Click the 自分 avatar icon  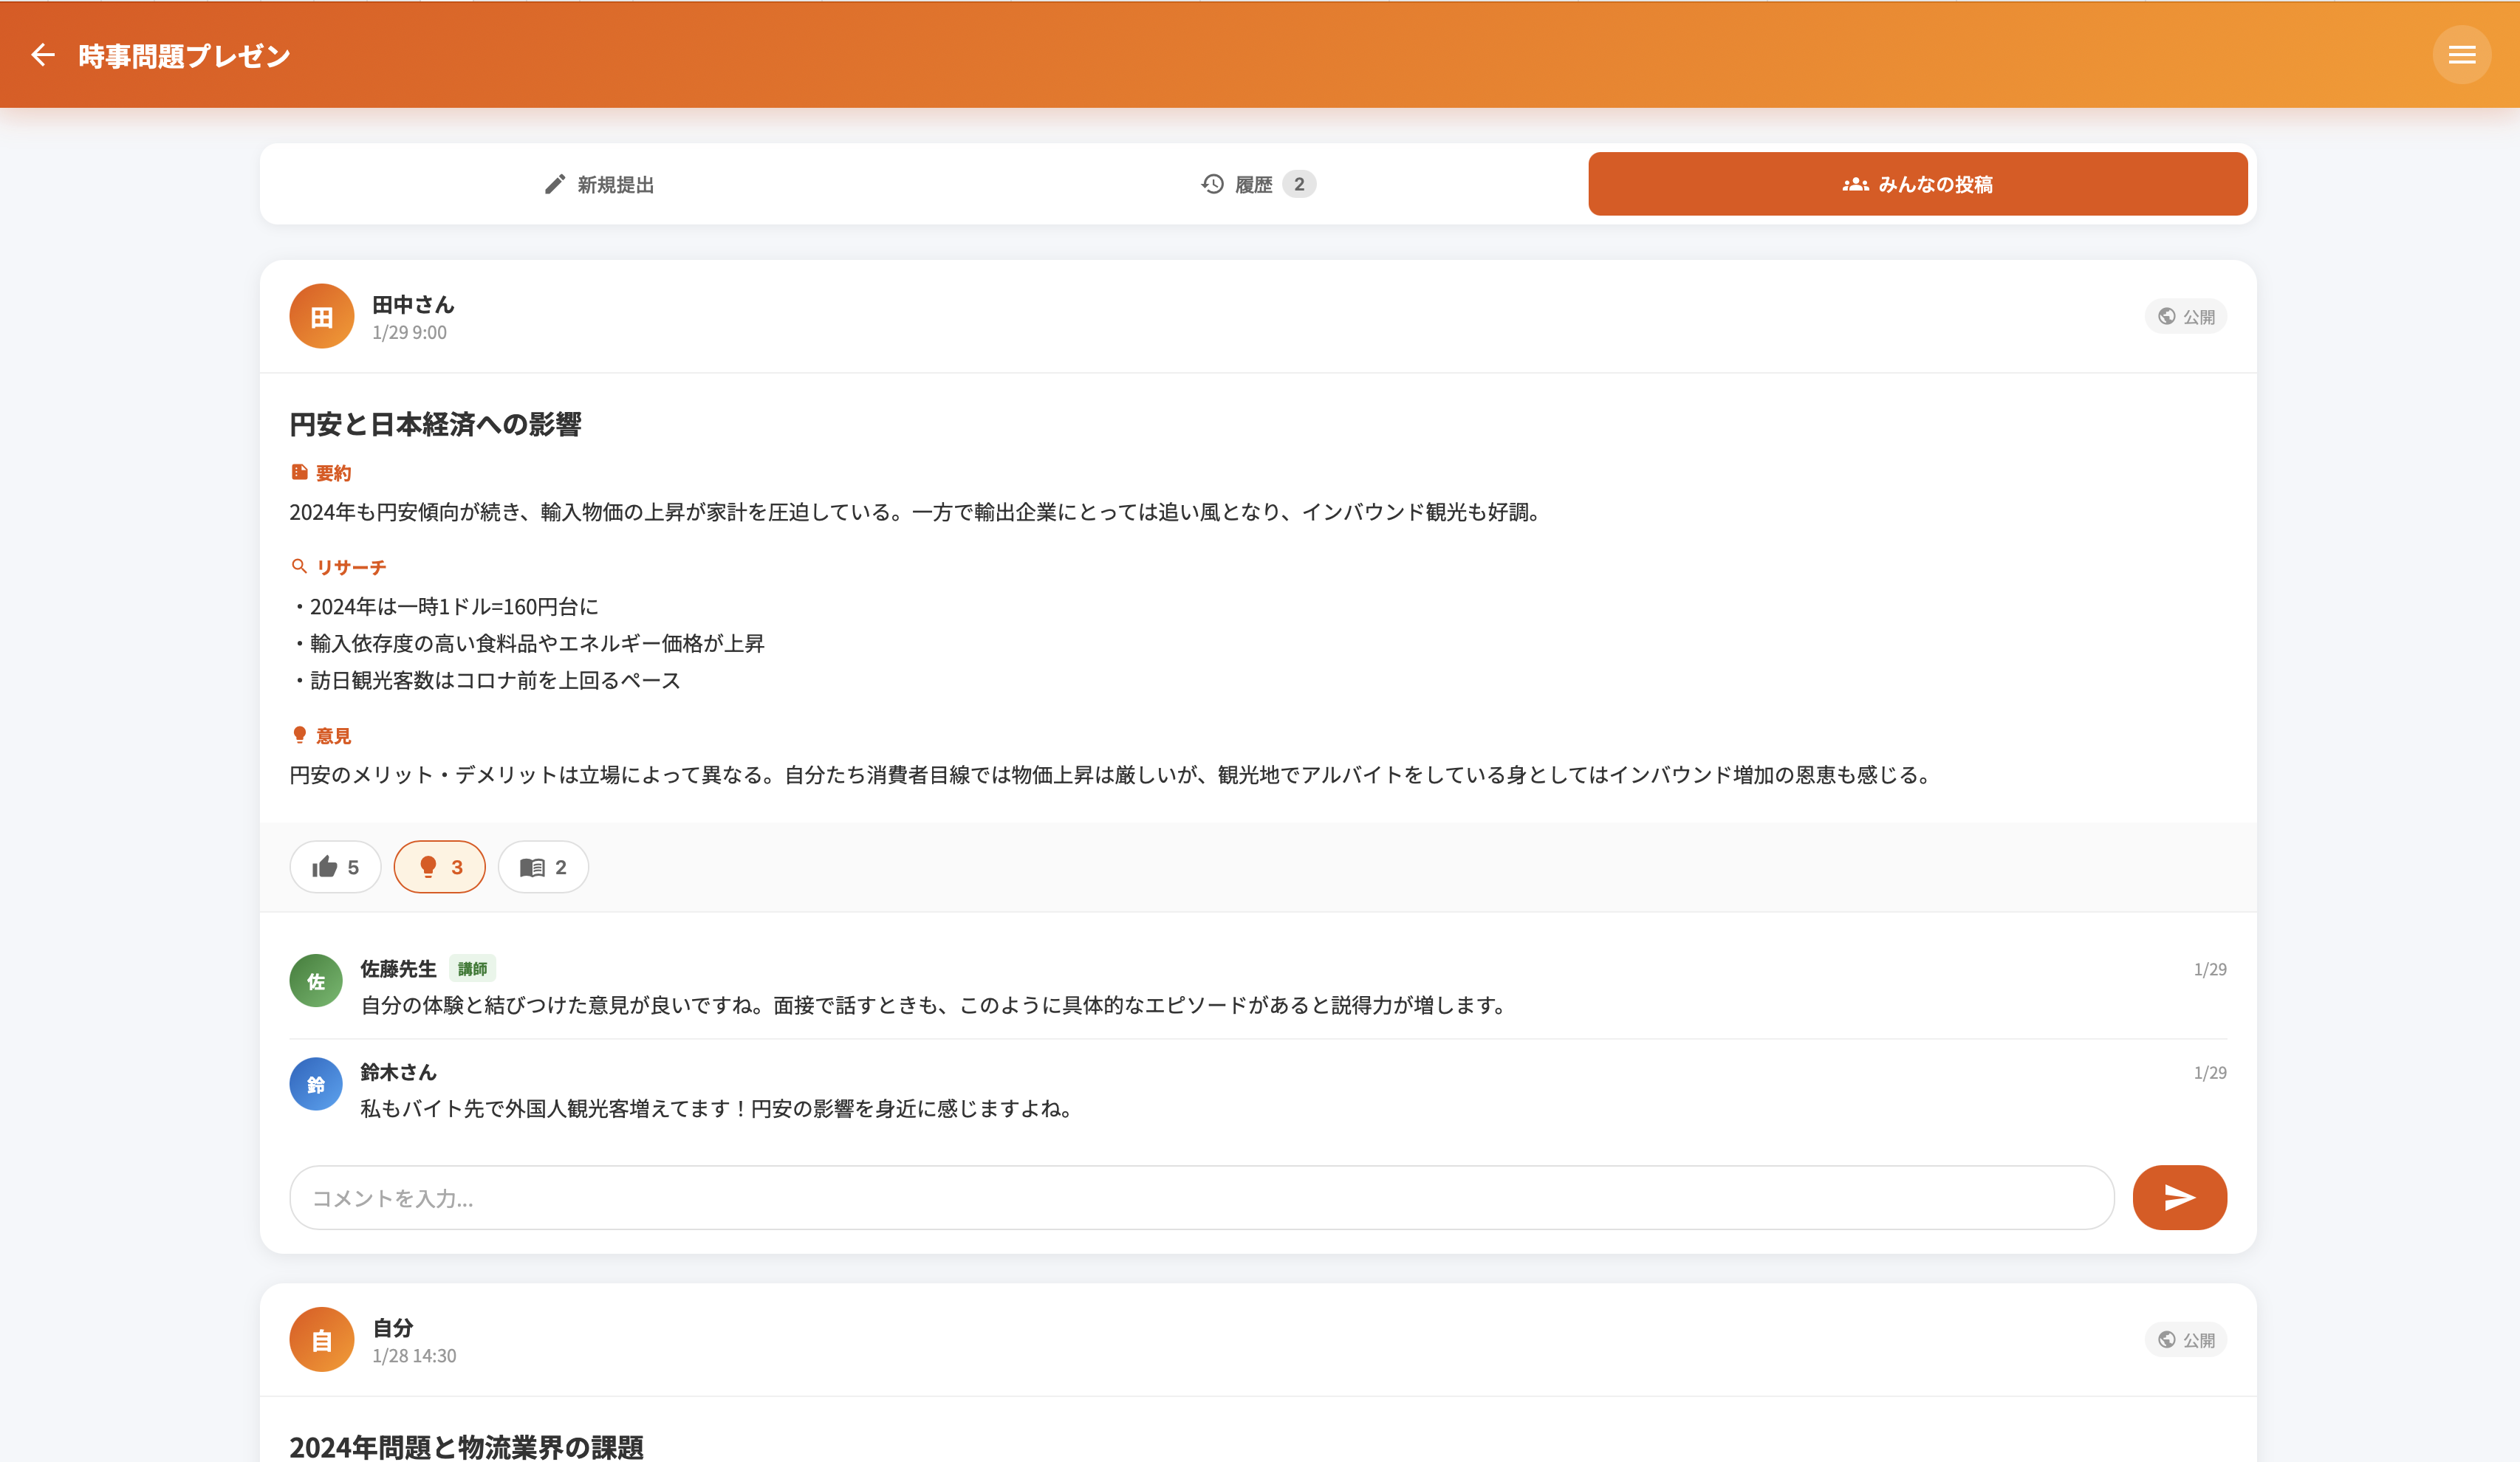point(321,1340)
